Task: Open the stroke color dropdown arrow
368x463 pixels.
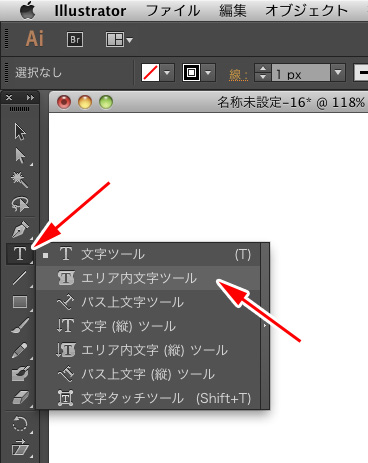Action: pyautogui.click(x=208, y=72)
